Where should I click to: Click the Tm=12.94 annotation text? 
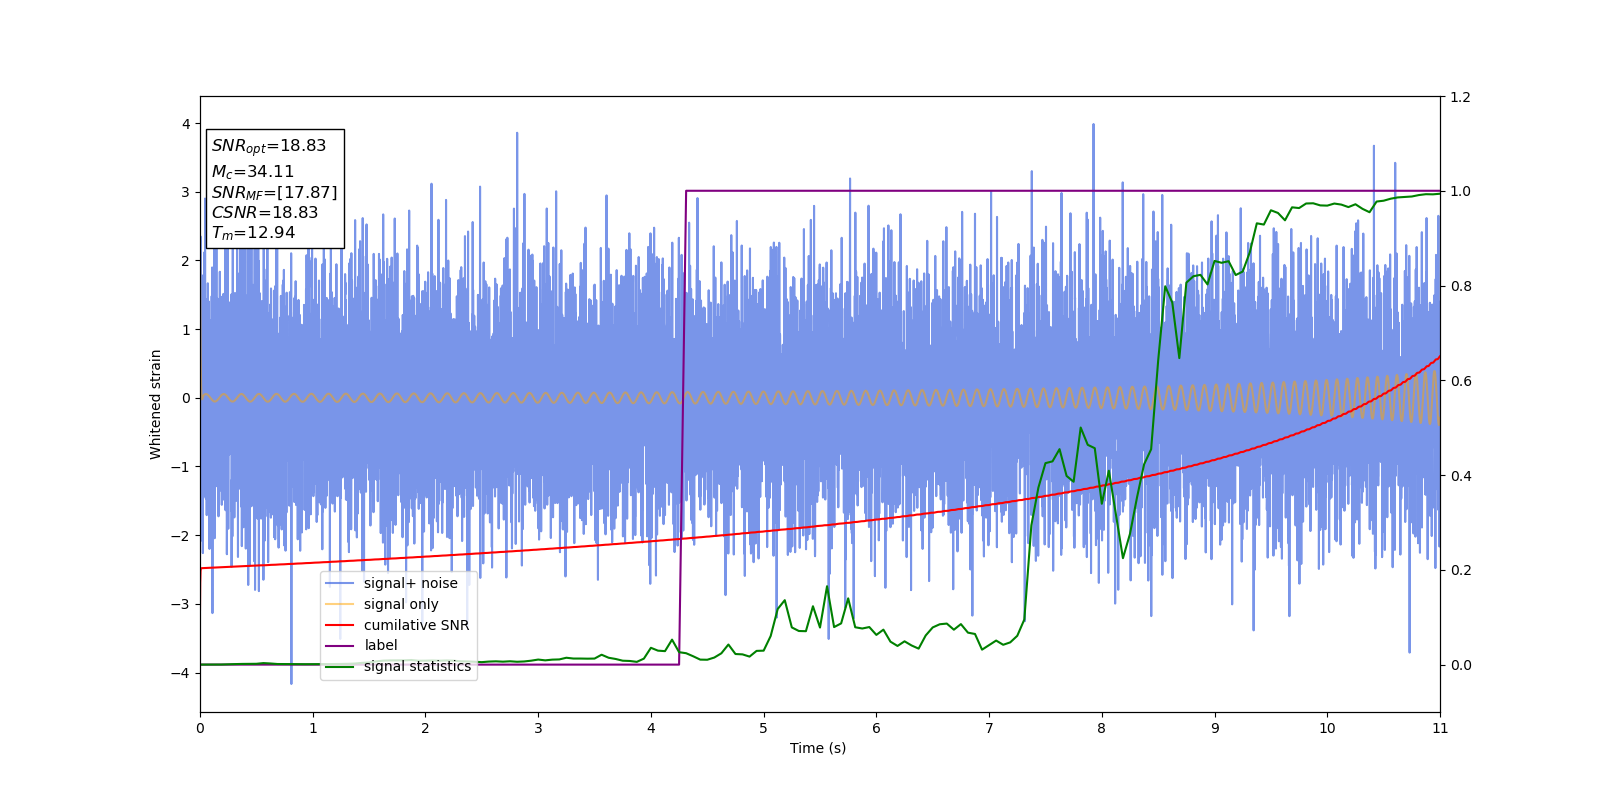tap(253, 233)
